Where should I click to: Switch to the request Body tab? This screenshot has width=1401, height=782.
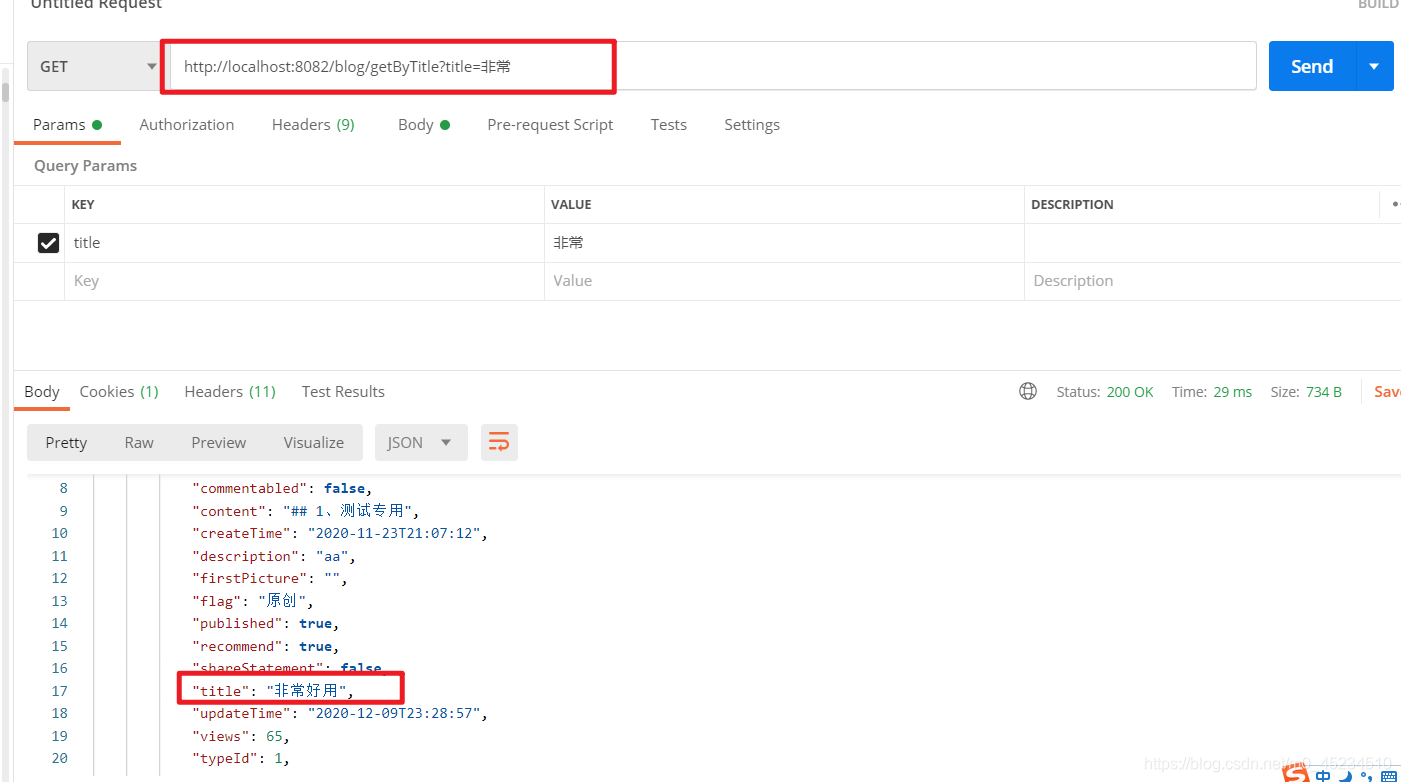point(424,125)
